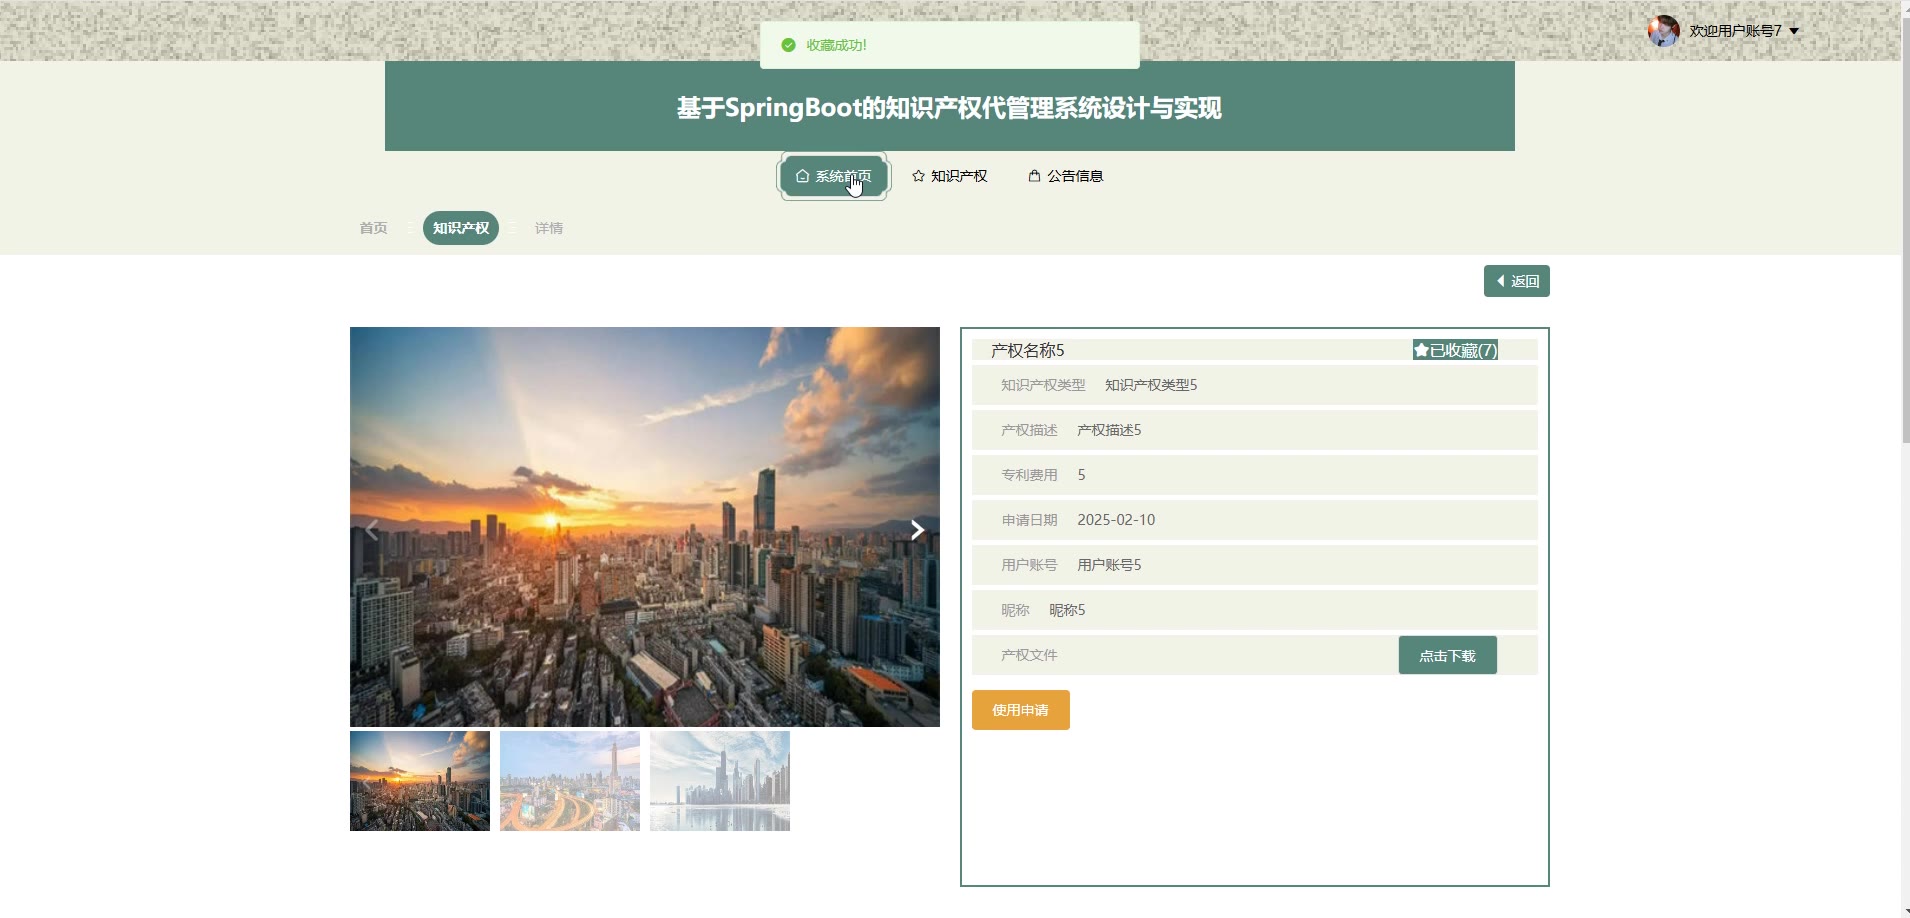The width and height of the screenshot is (1910, 918).
Task: Click the 知识产权 breadcrumb pill
Action: (461, 228)
